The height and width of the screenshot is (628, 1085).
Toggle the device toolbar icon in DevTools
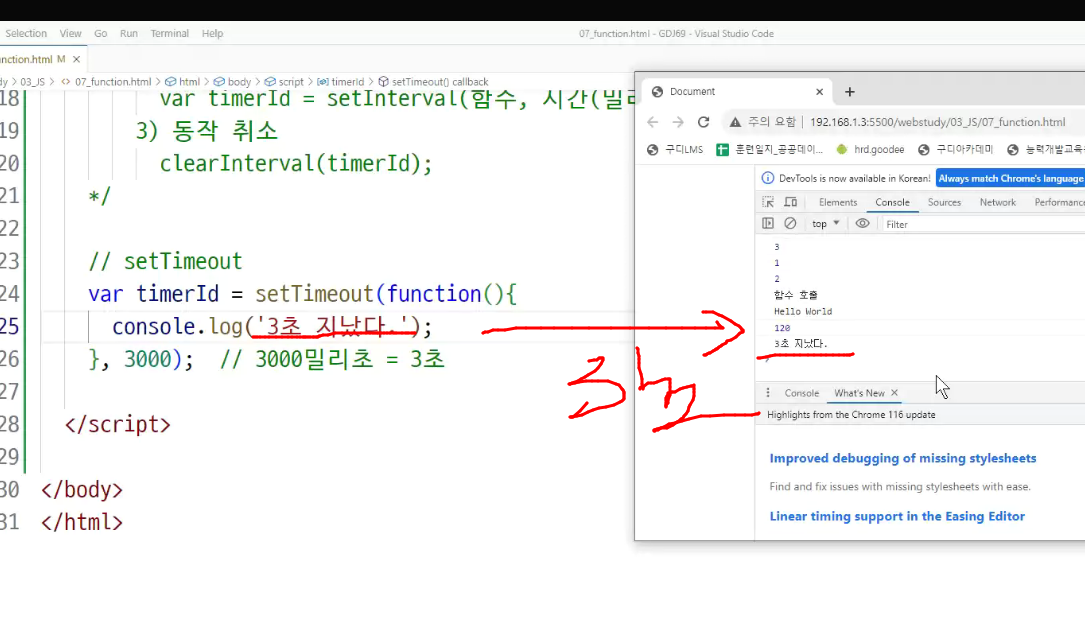(x=791, y=202)
